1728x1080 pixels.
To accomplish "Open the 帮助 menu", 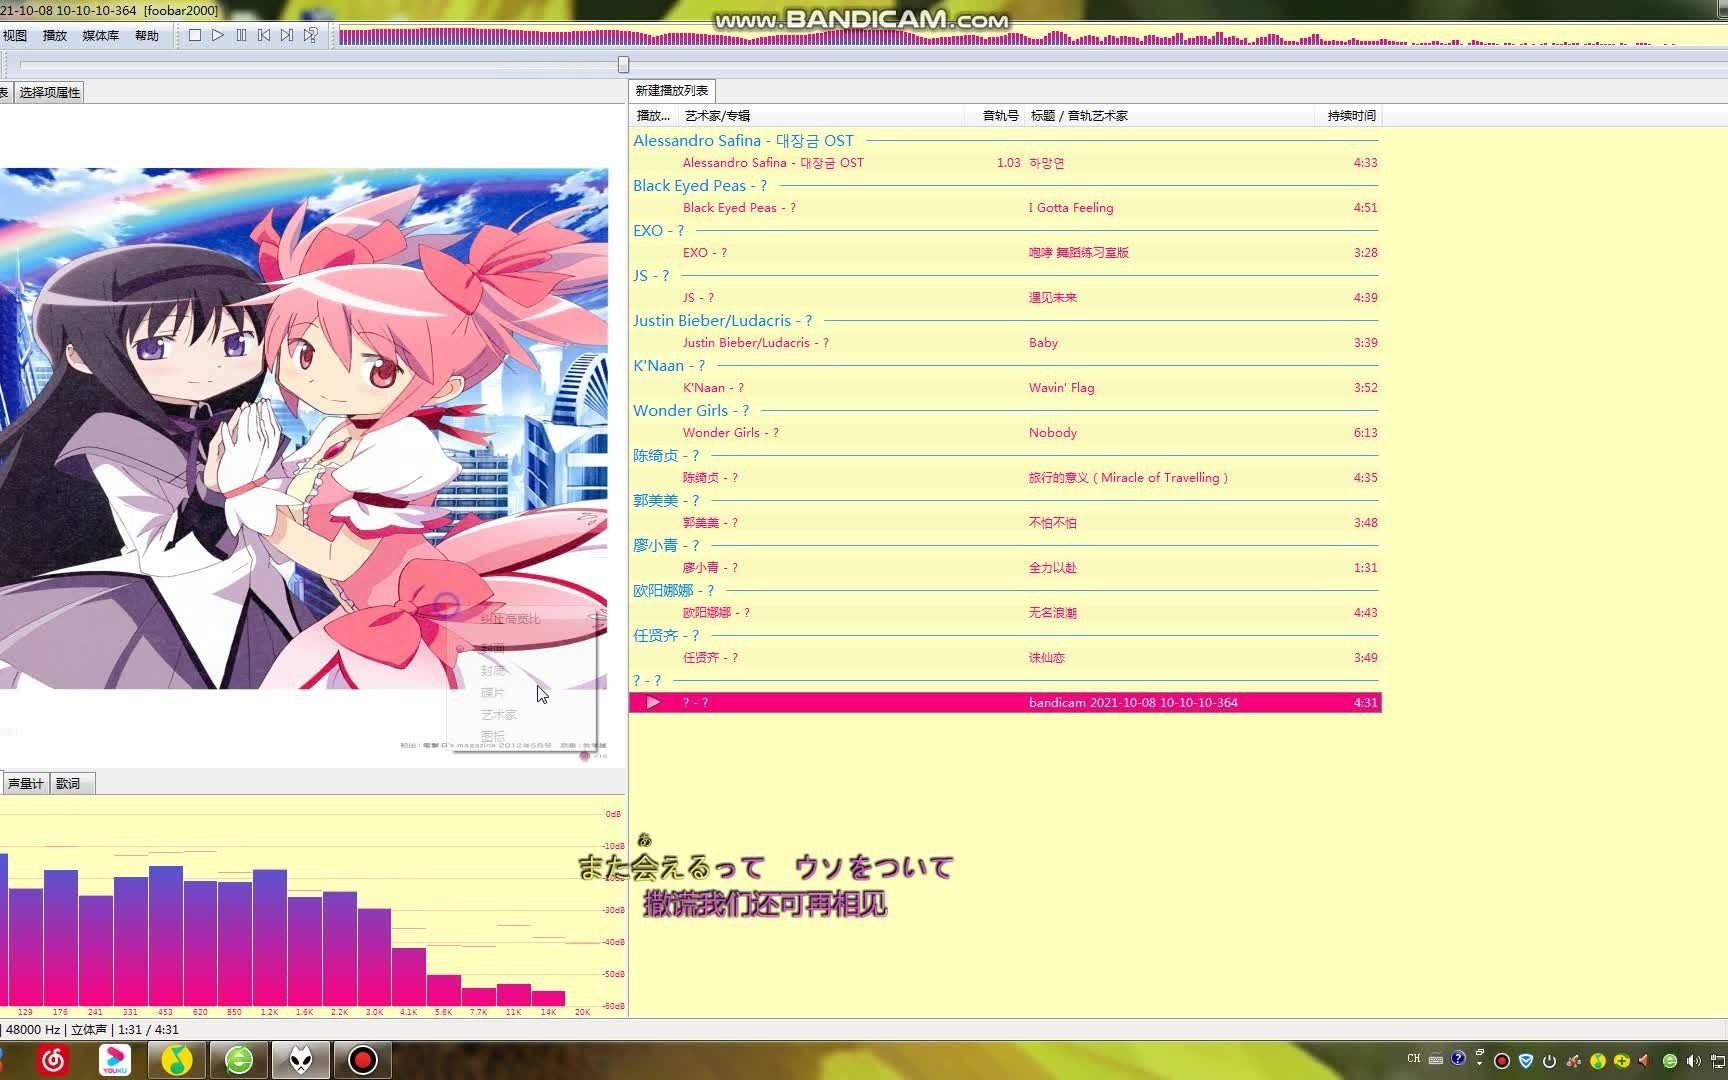I will pyautogui.click(x=147, y=36).
